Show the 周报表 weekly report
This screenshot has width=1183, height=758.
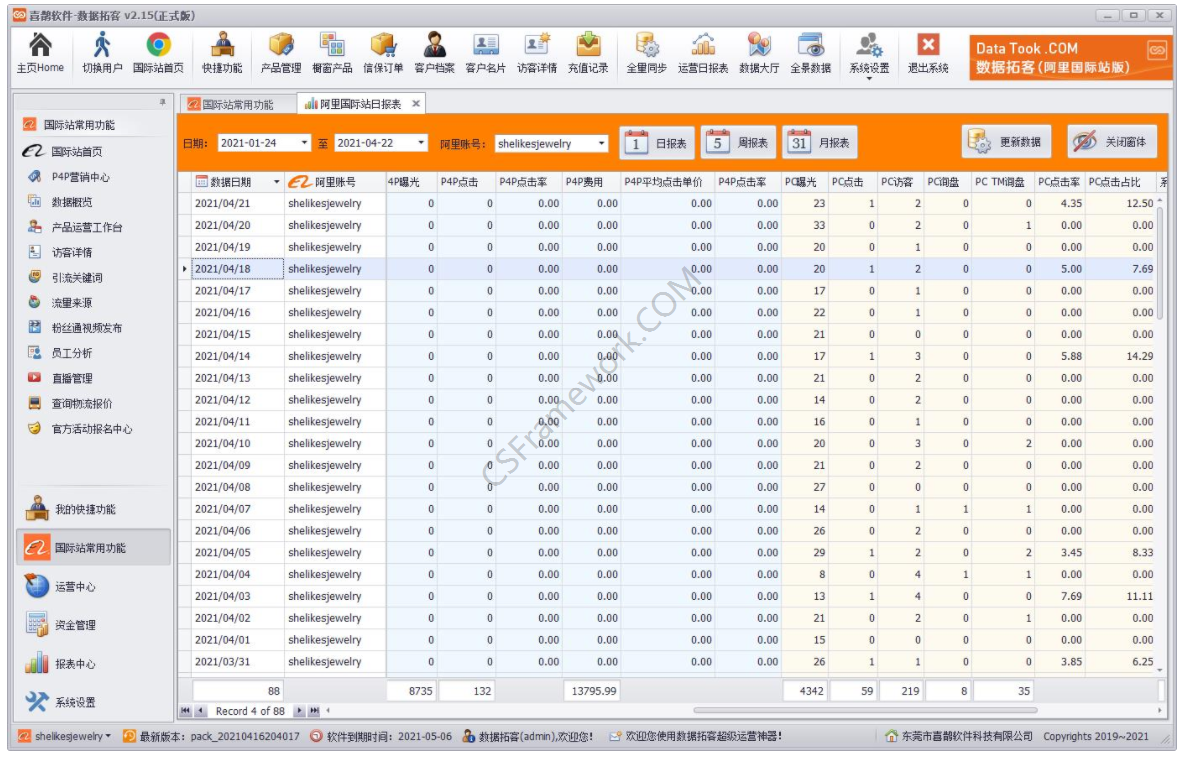tap(739, 143)
